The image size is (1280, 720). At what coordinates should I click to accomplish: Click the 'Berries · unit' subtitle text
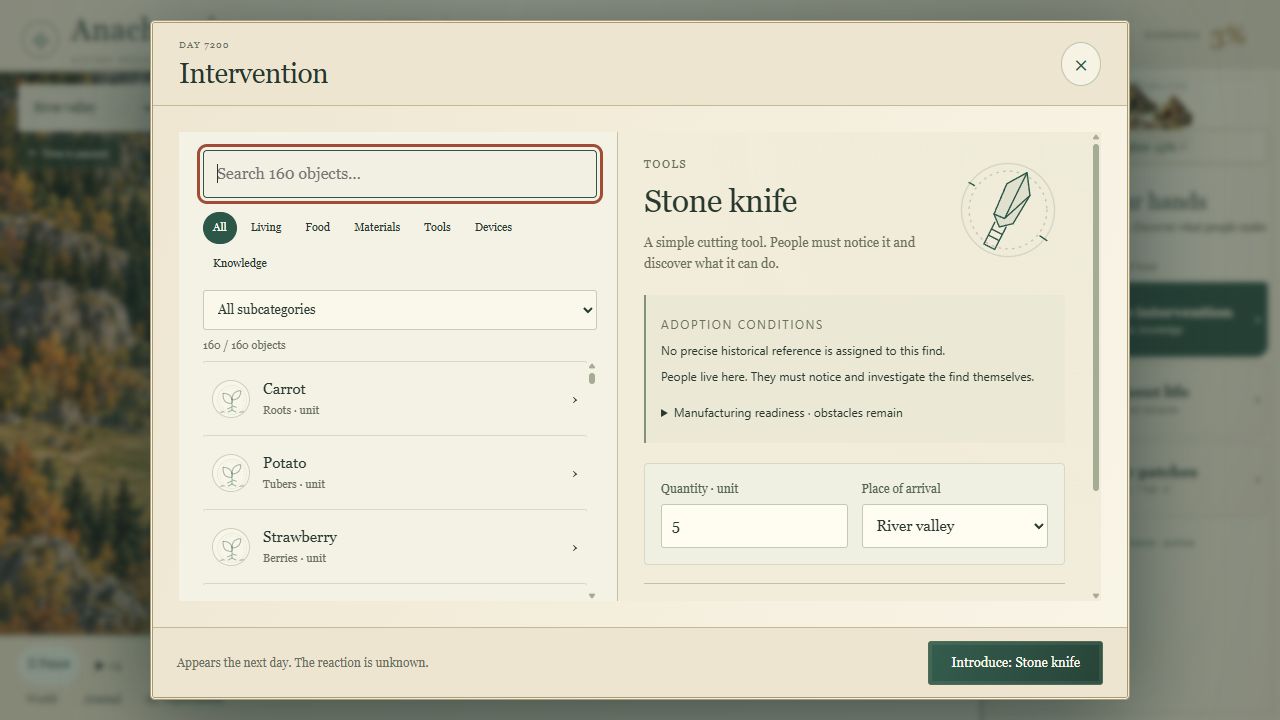click(294, 558)
